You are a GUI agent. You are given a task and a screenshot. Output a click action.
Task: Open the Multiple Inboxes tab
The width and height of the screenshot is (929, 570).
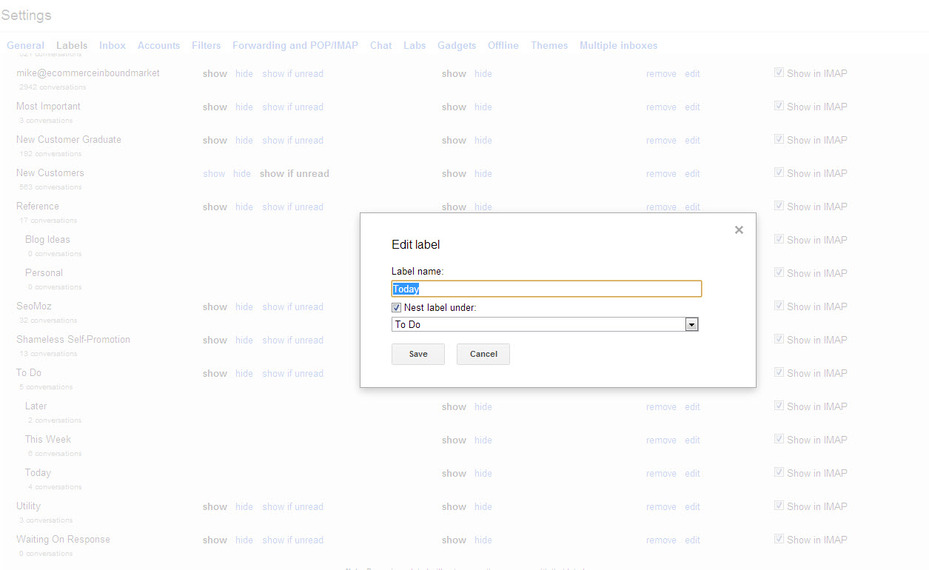point(618,46)
